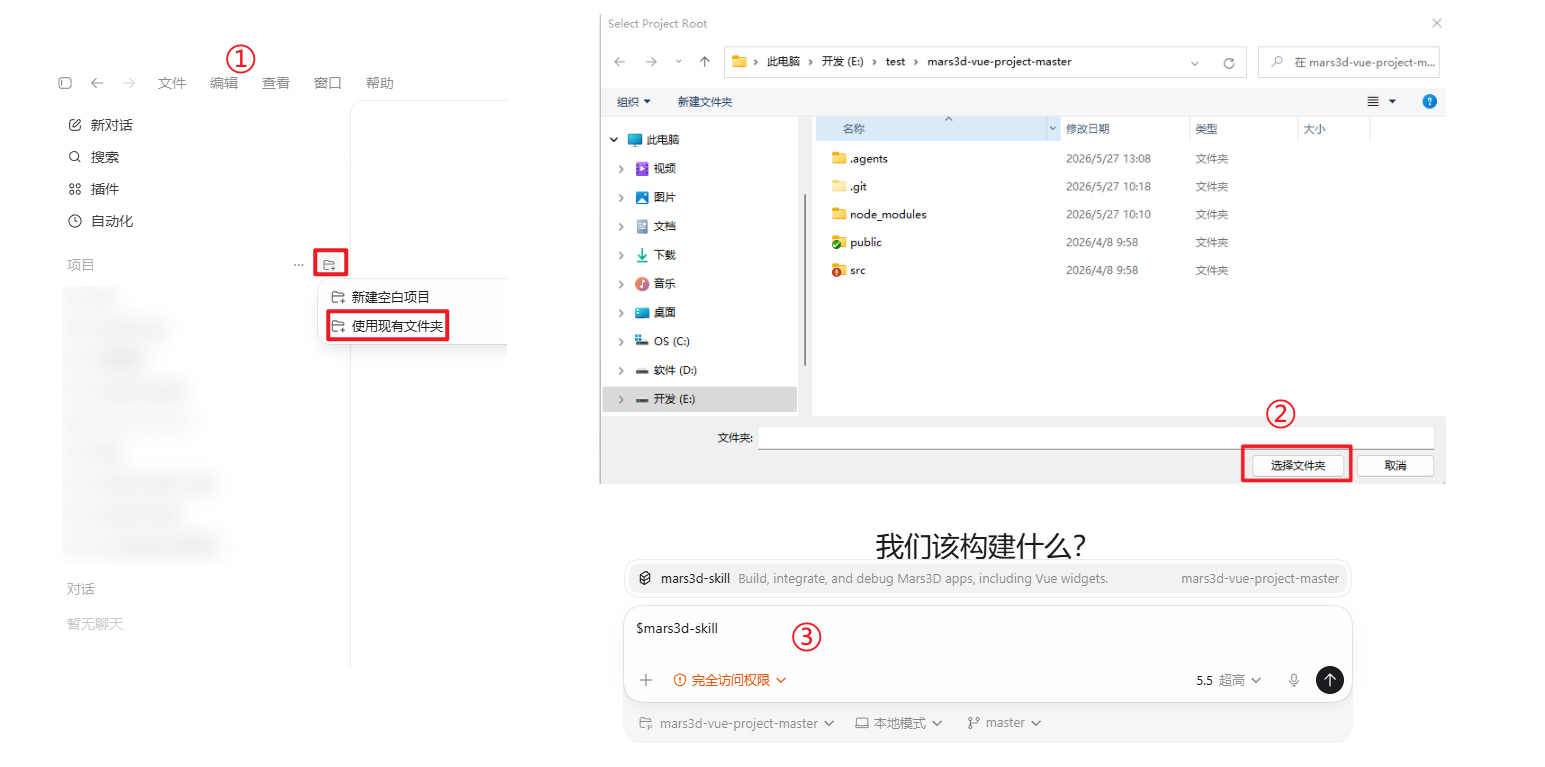This screenshot has height=767, width=1545.
Task: Select 文档 in the navigation tree
Action: pyautogui.click(x=665, y=226)
